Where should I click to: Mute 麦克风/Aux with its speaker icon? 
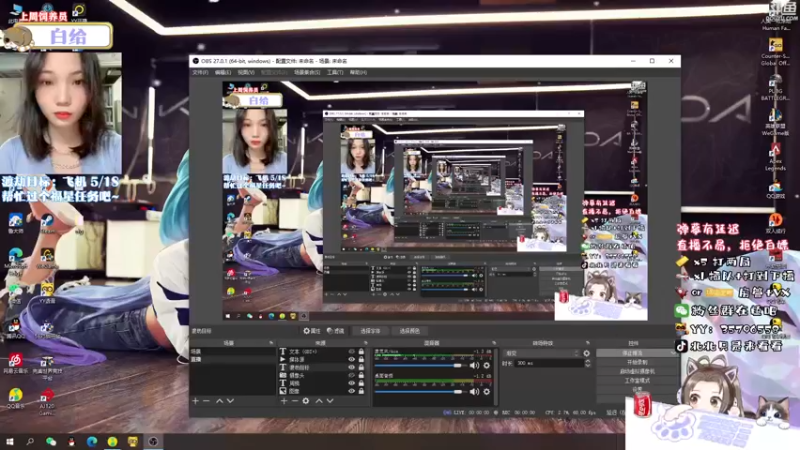(x=474, y=365)
